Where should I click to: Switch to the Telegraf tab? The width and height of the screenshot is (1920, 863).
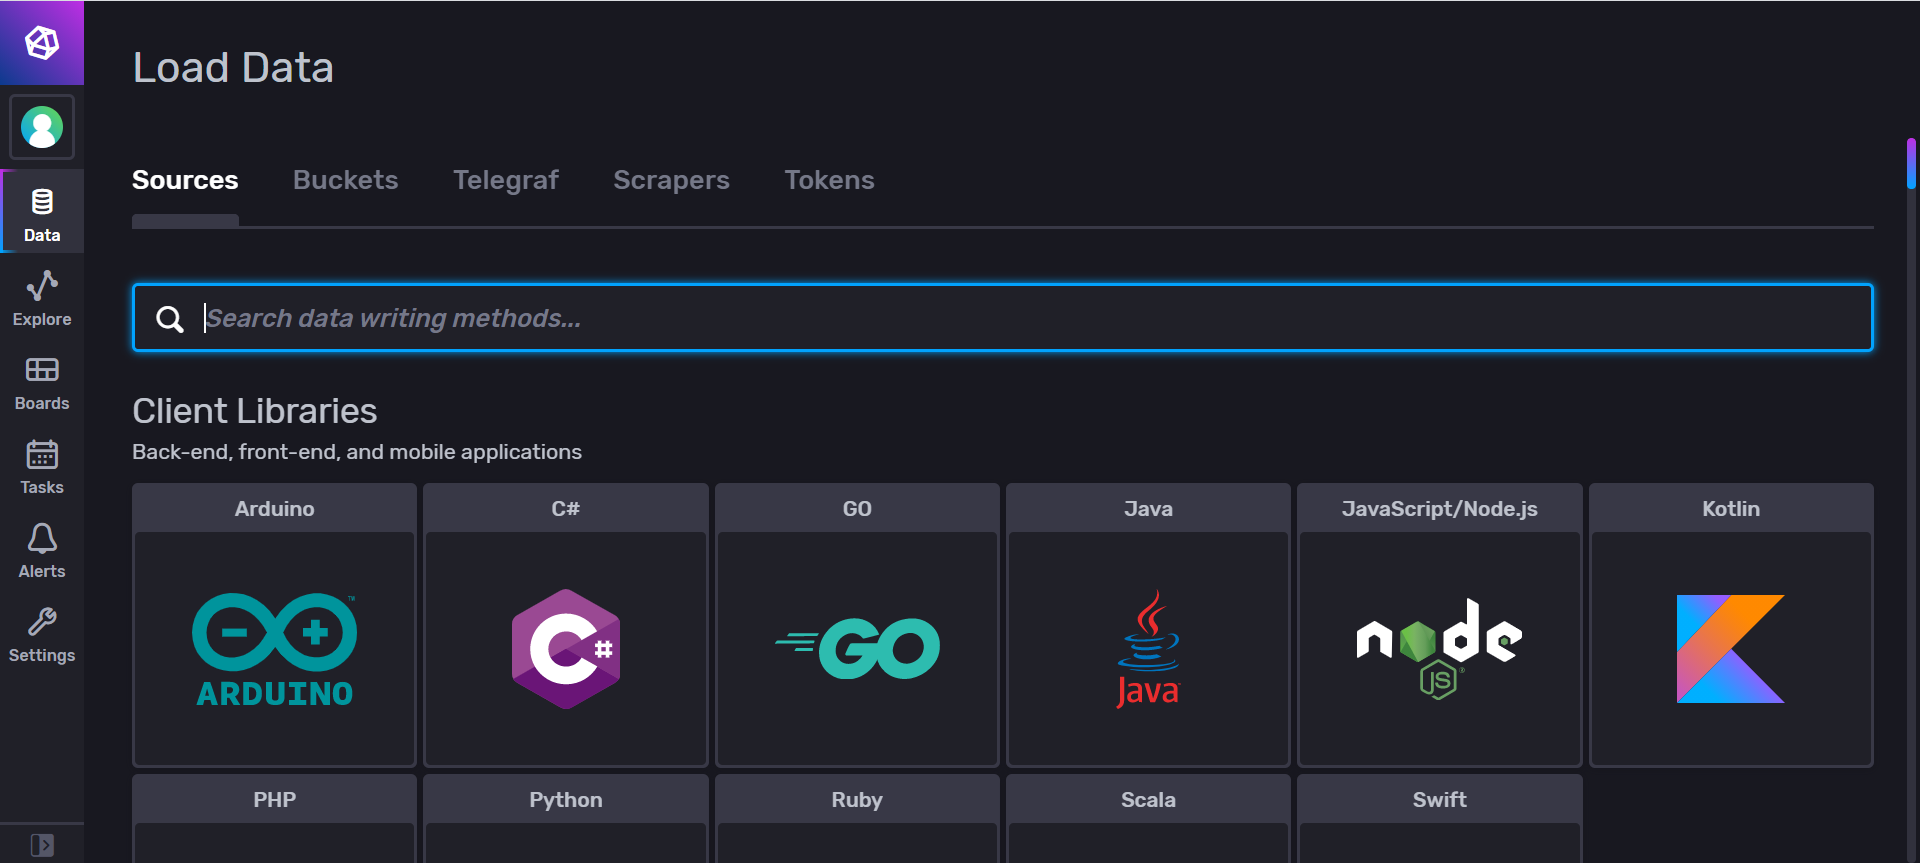point(506,180)
